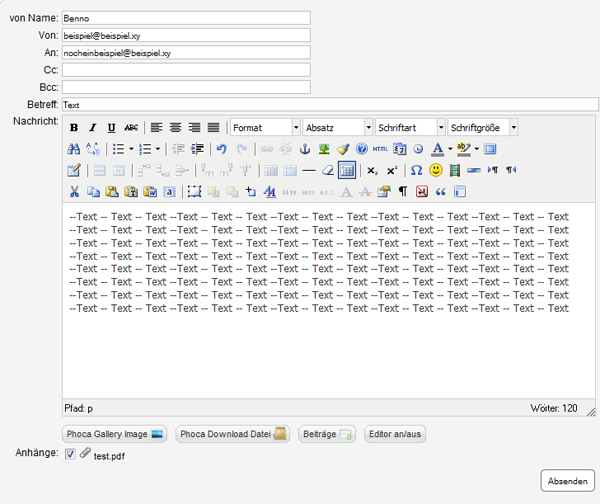This screenshot has width=600, height=504.
Task: Clean up messy code with broom icon
Action: click(343, 149)
